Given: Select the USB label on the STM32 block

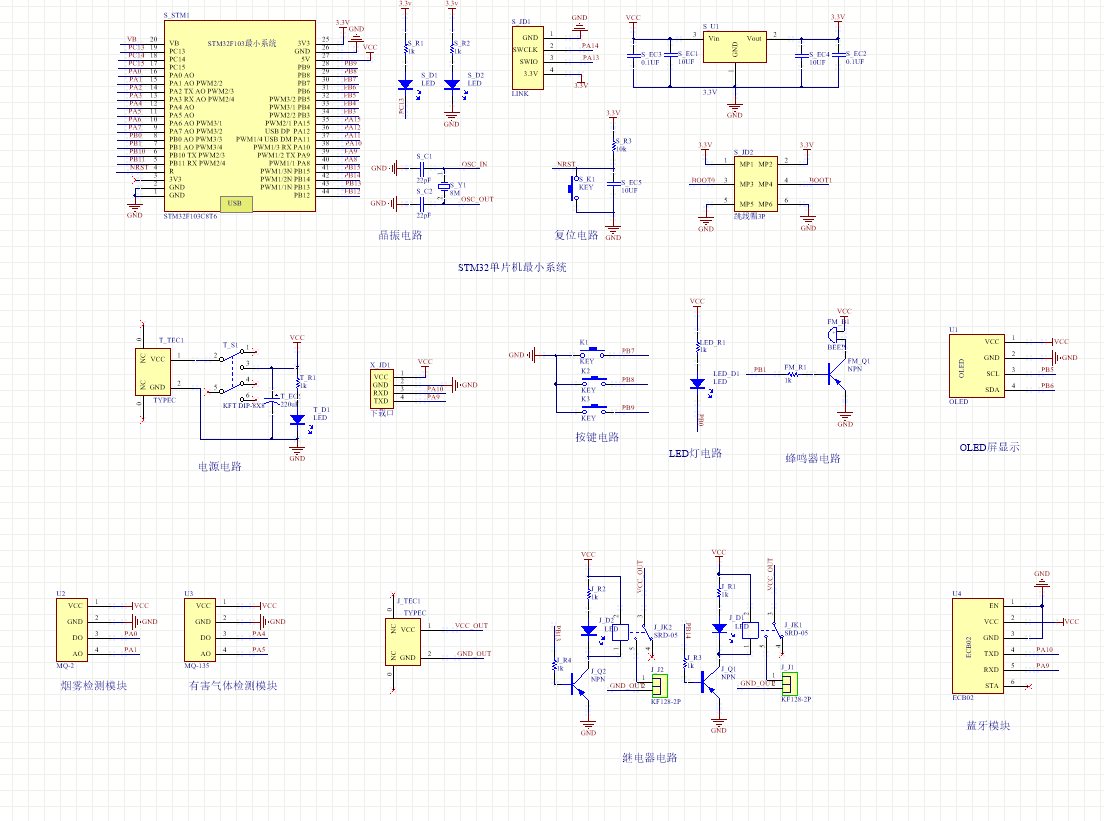Looking at the screenshot, I should [235, 203].
